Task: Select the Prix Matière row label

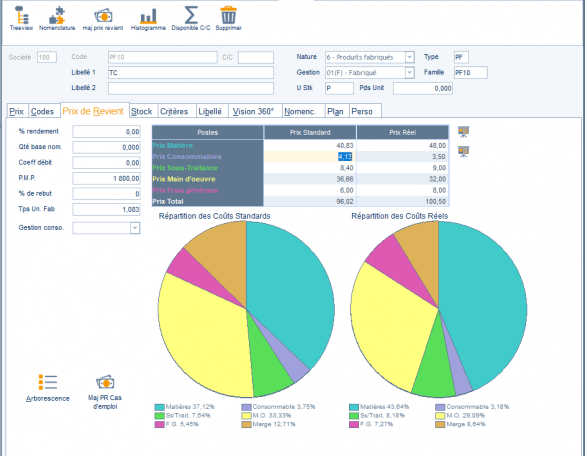Action: point(172,146)
